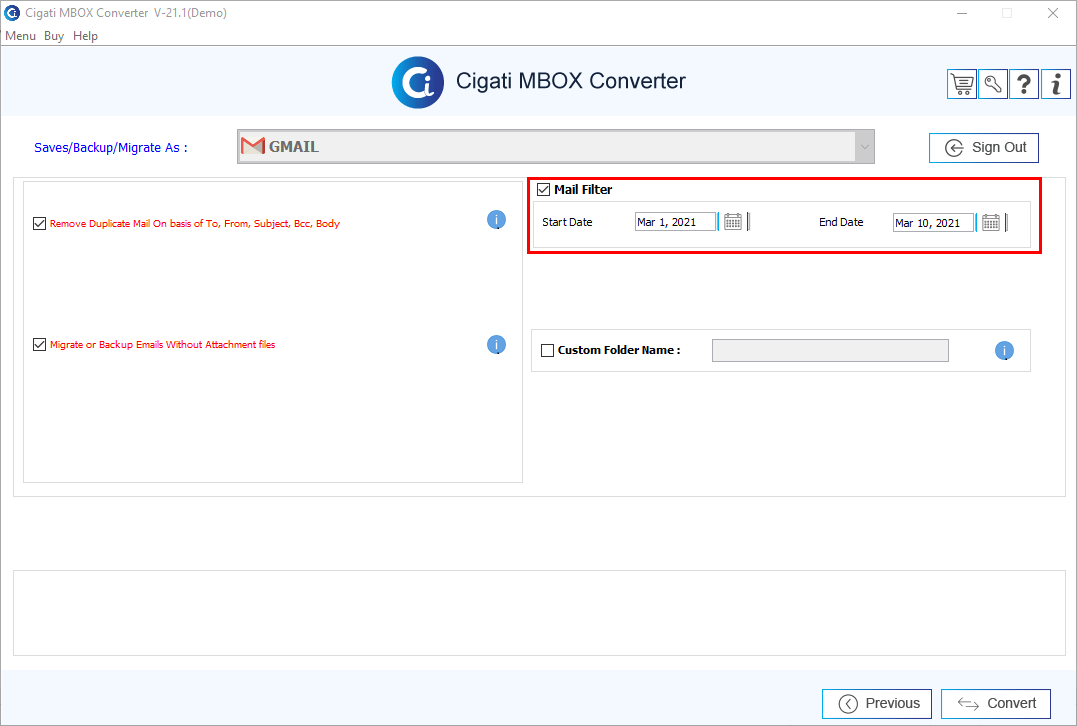The height and width of the screenshot is (726, 1077).
Task: Click the Sign Out button
Action: pyautogui.click(x=984, y=148)
